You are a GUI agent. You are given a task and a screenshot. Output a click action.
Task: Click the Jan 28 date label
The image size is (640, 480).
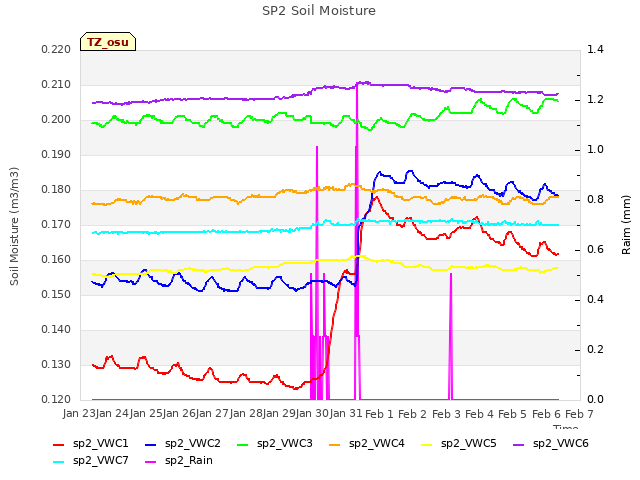[x=246, y=414]
